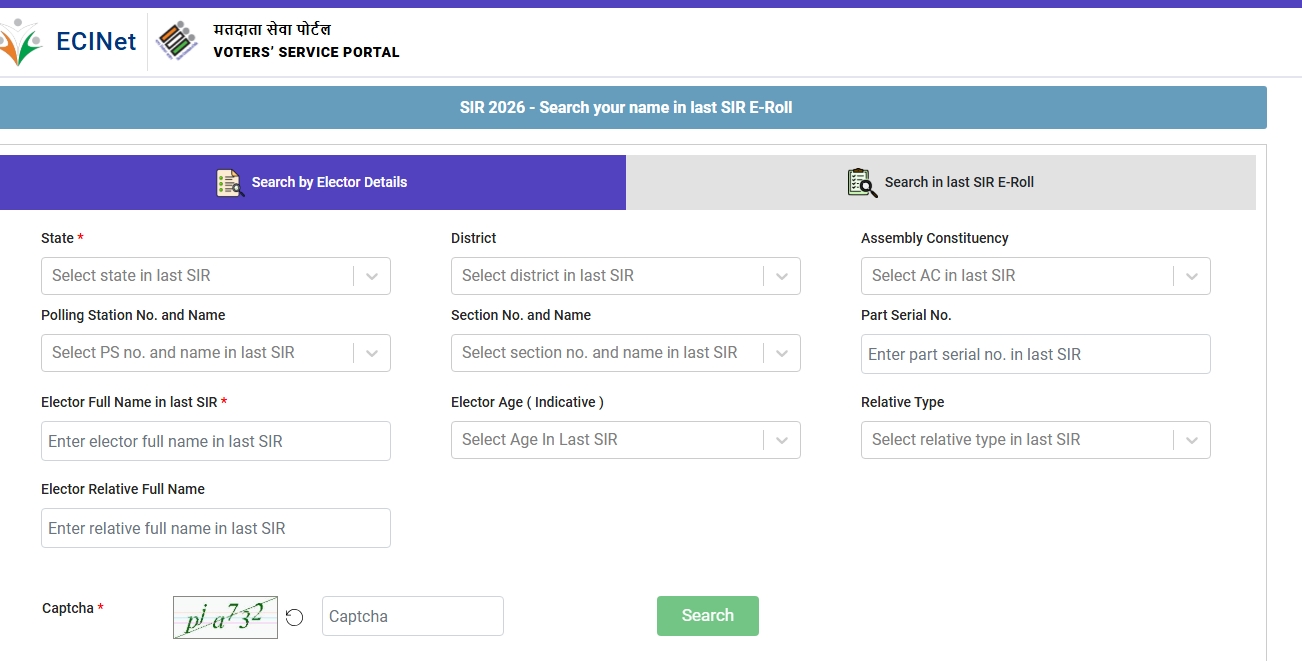Expand the Relative Type dropdown
The height and width of the screenshot is (661, 1302).
1035,440
